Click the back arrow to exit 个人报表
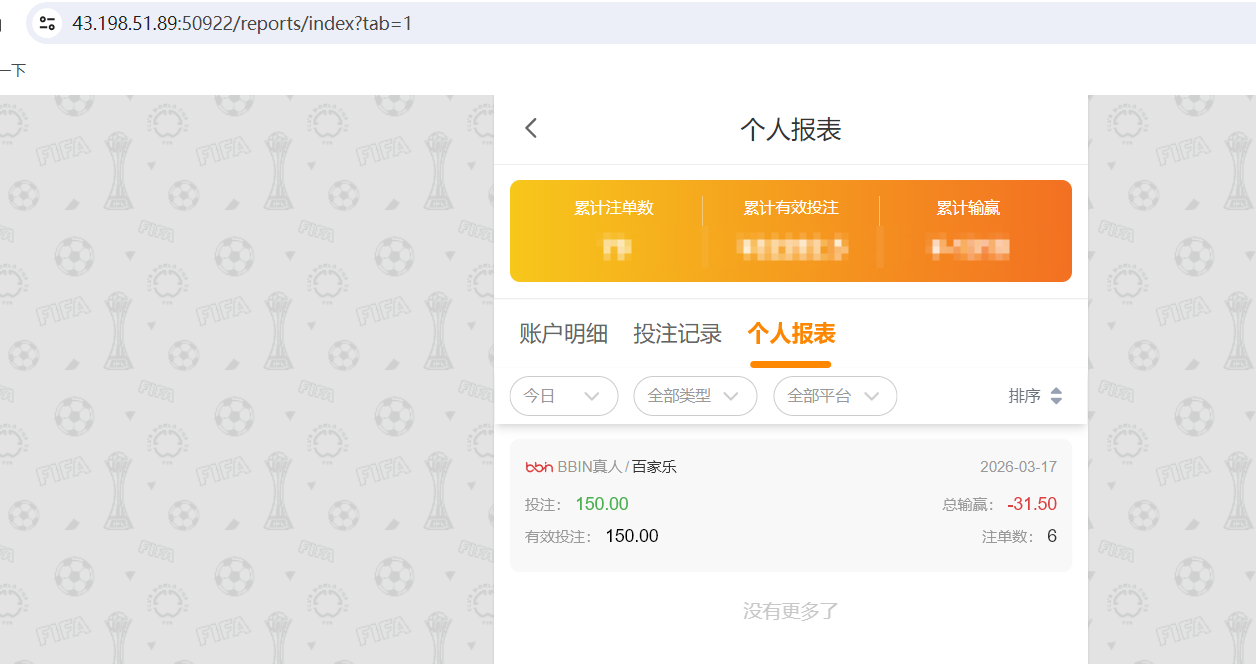 530,128
